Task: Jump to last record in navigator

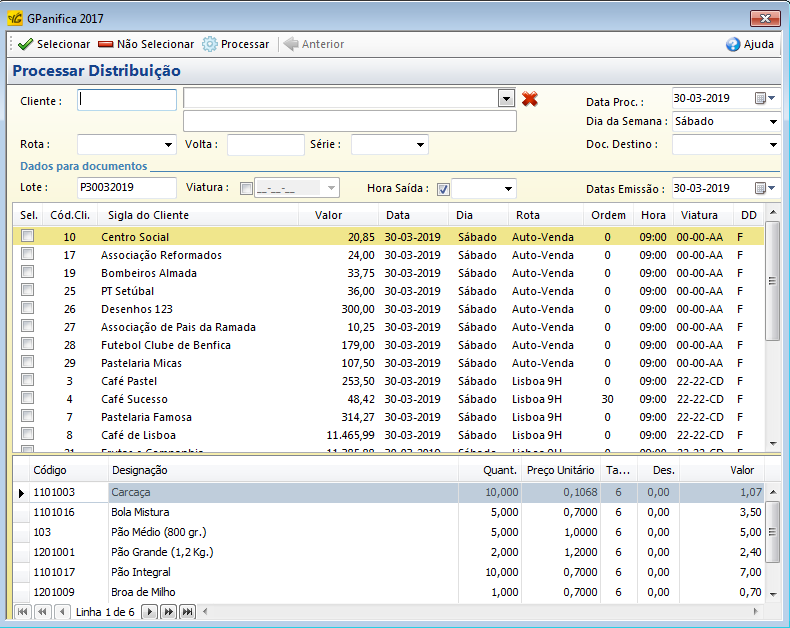Action: point(185,611)
